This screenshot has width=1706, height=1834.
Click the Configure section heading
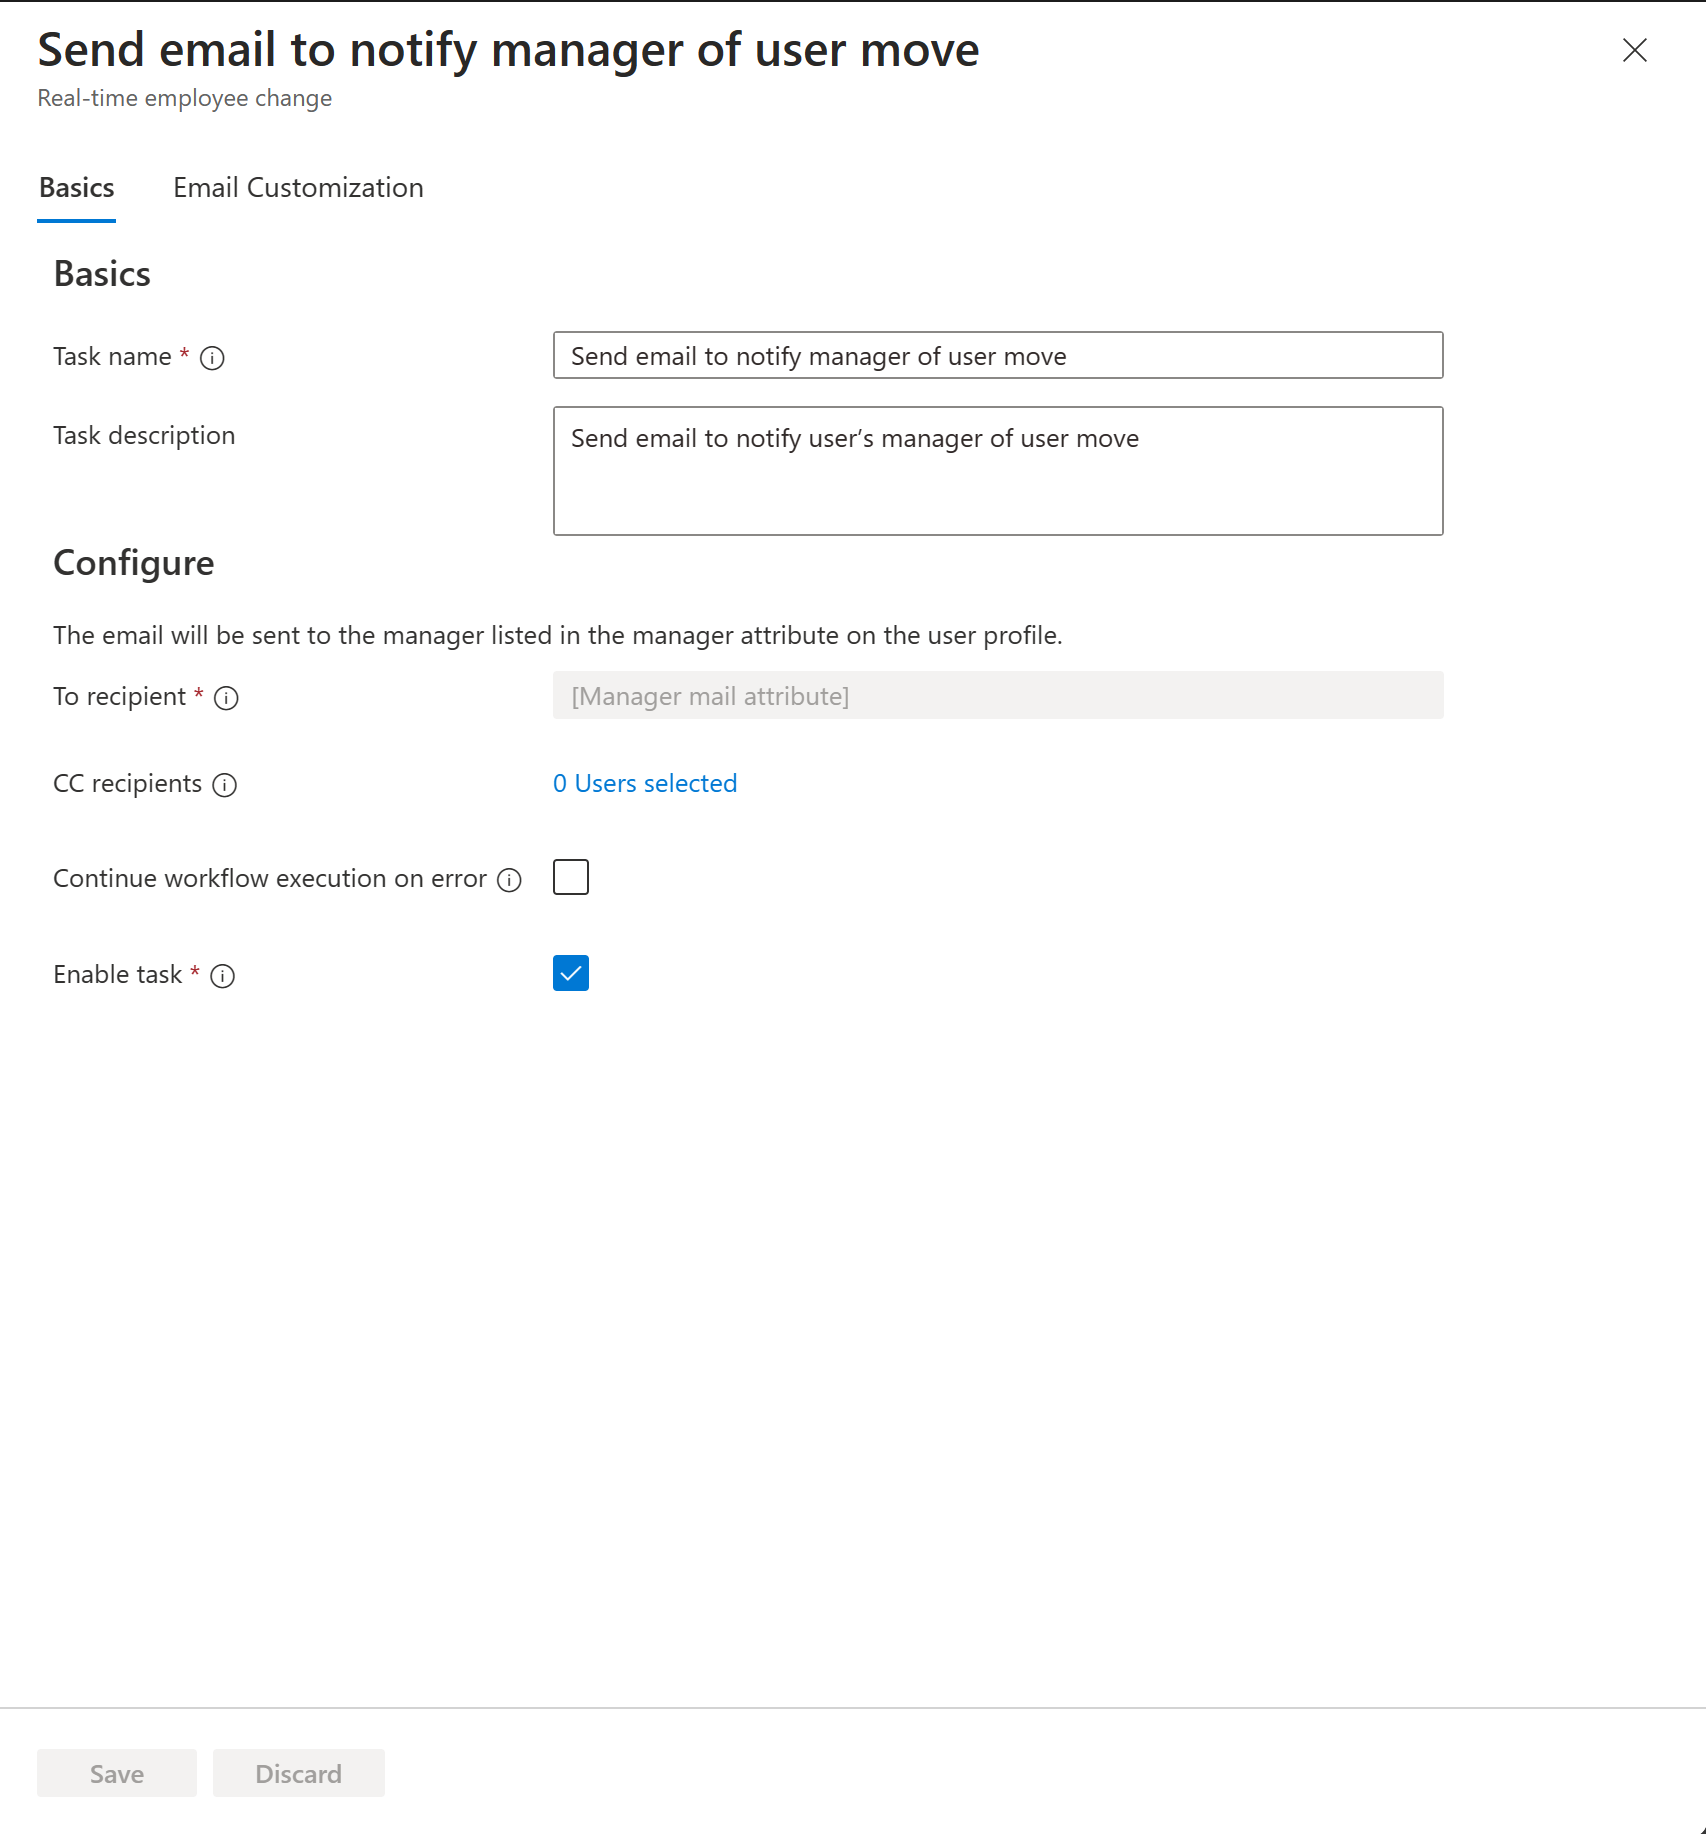(x=134, y=563)
